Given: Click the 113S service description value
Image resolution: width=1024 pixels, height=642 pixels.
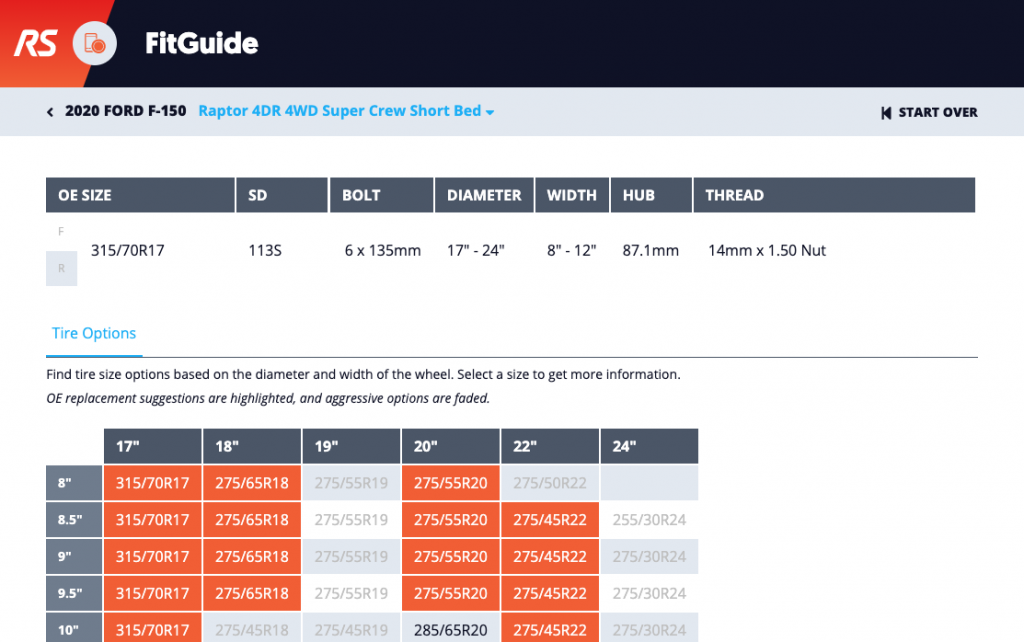Looking at the screenshot, I should [x=264, y=250].
